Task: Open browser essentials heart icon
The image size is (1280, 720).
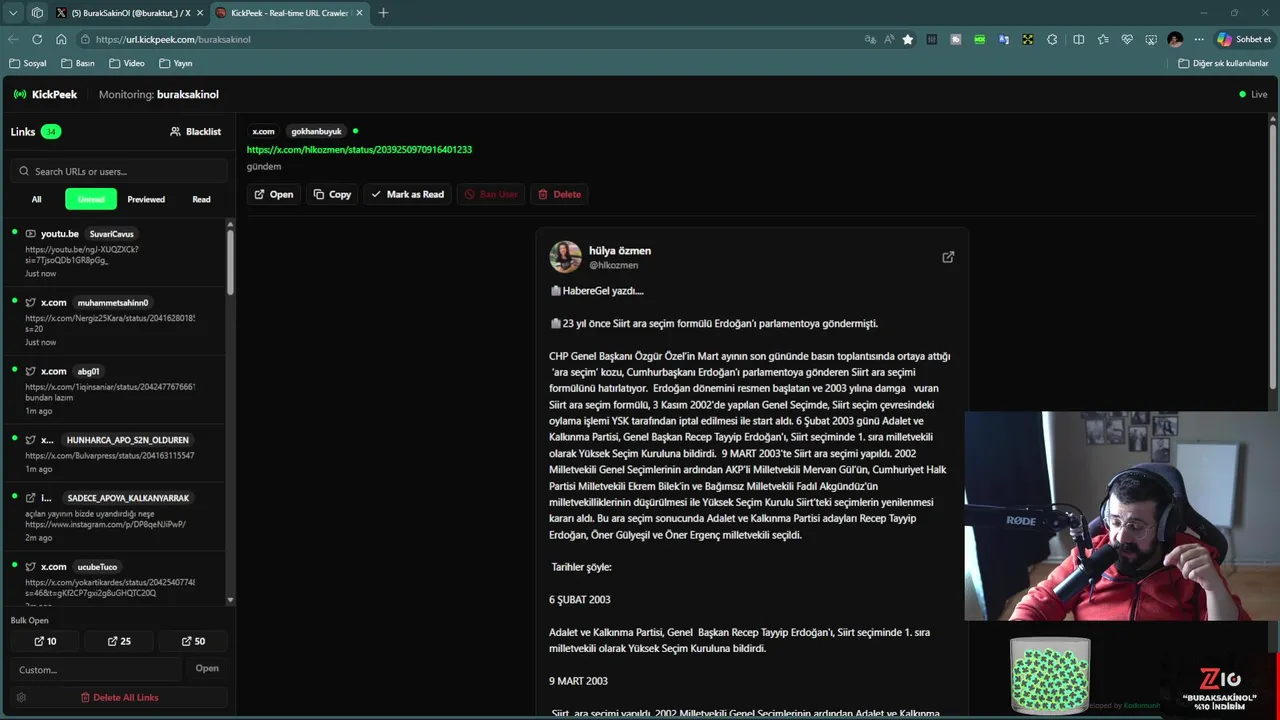Action: pyautogui.click(x=1127, y=39)
